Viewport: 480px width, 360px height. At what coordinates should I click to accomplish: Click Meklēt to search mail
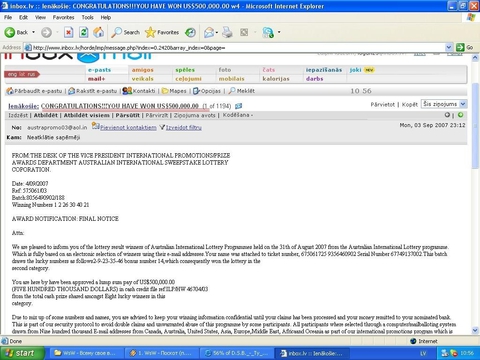pyautogui.click(x=242, y=91)
